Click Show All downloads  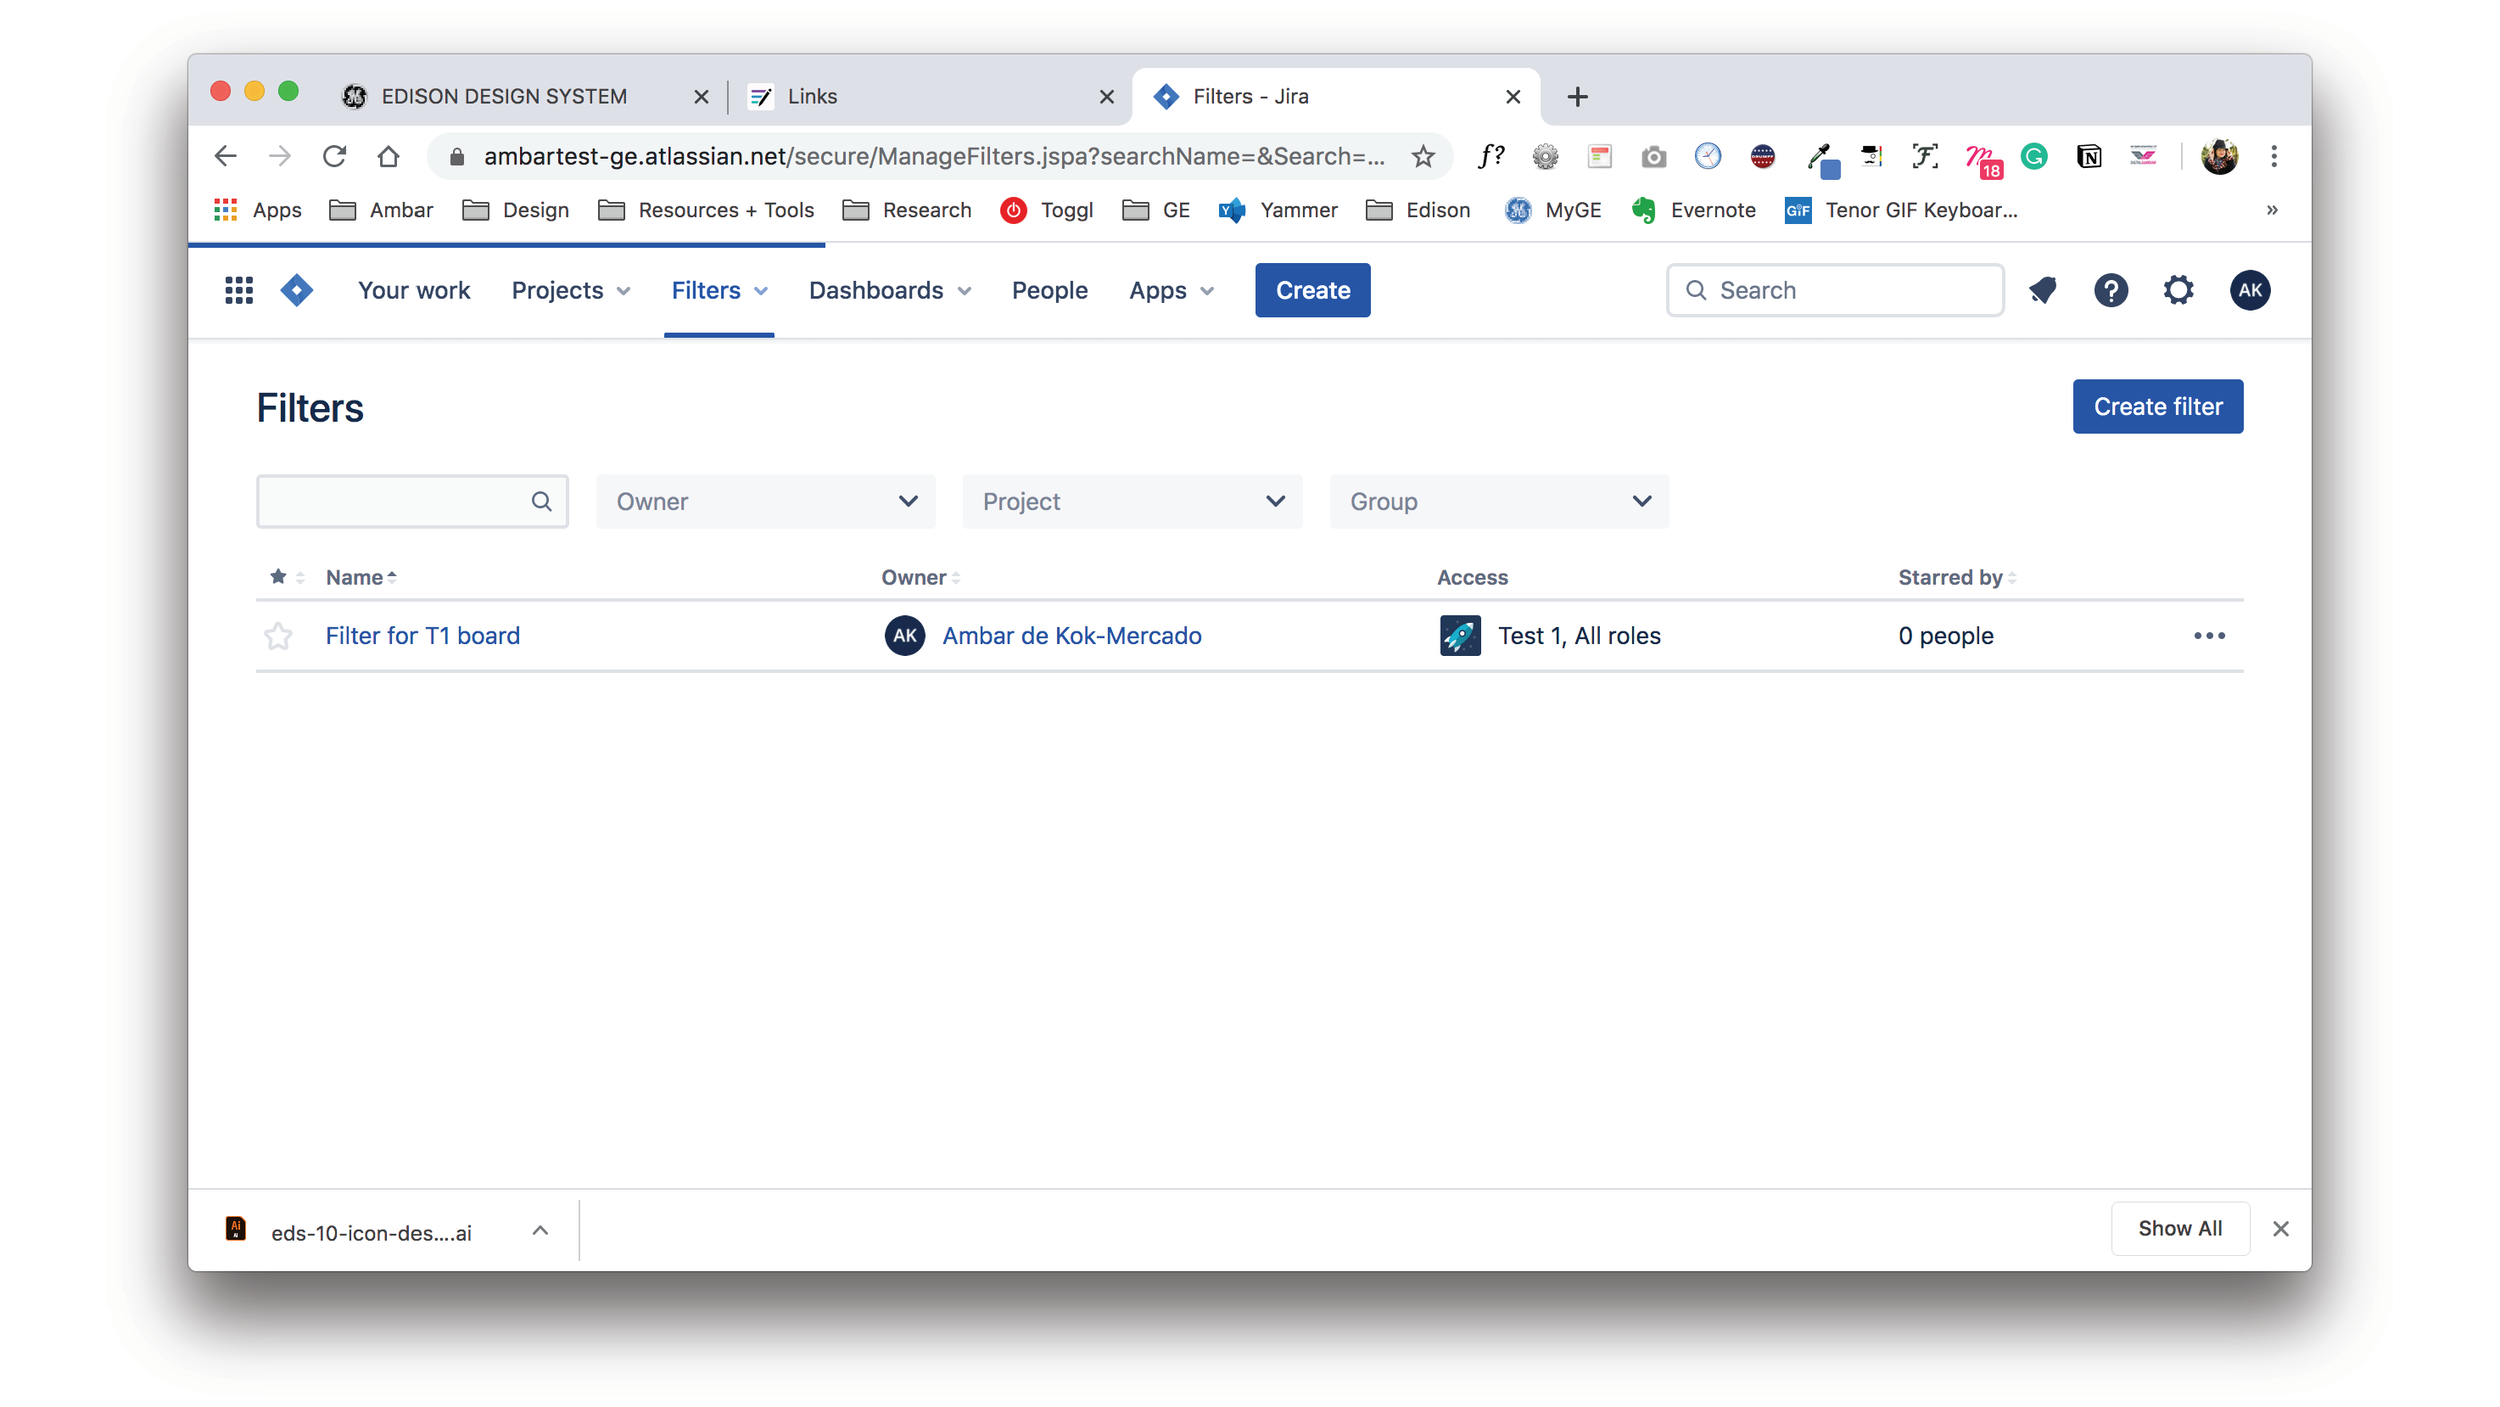(x=2179, y=1228)
